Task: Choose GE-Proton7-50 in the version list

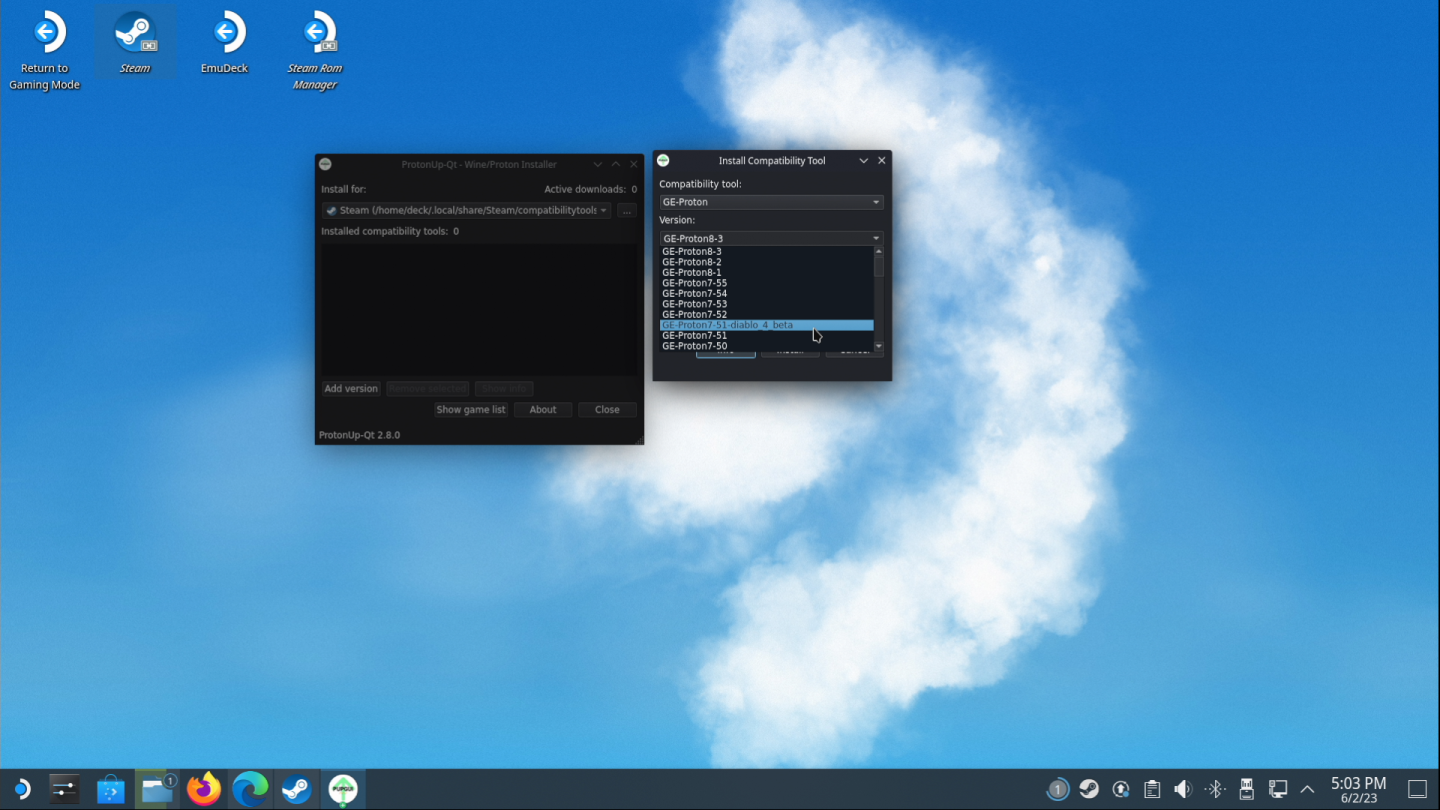Action: click(x=766, y=346)
